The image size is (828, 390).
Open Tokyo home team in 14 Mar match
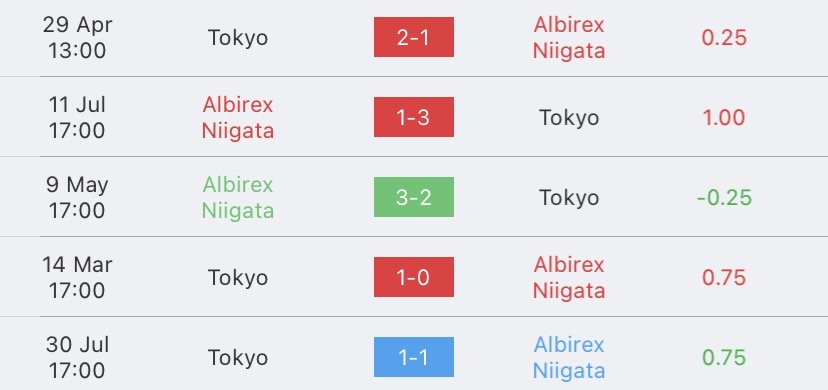click(x=238, y=278)
